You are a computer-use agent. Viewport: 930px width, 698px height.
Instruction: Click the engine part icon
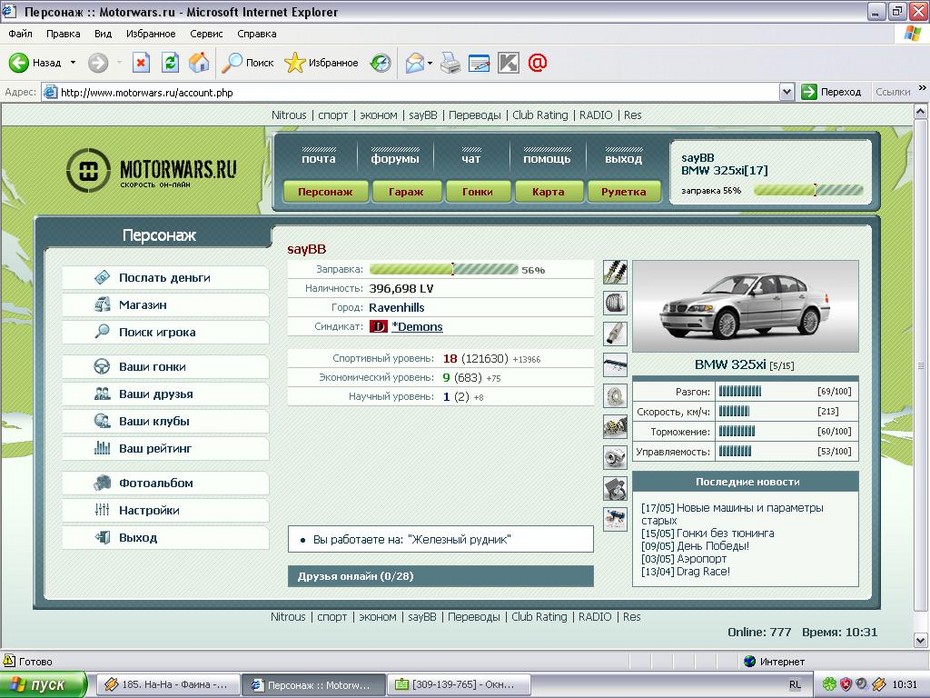point(615,426)
